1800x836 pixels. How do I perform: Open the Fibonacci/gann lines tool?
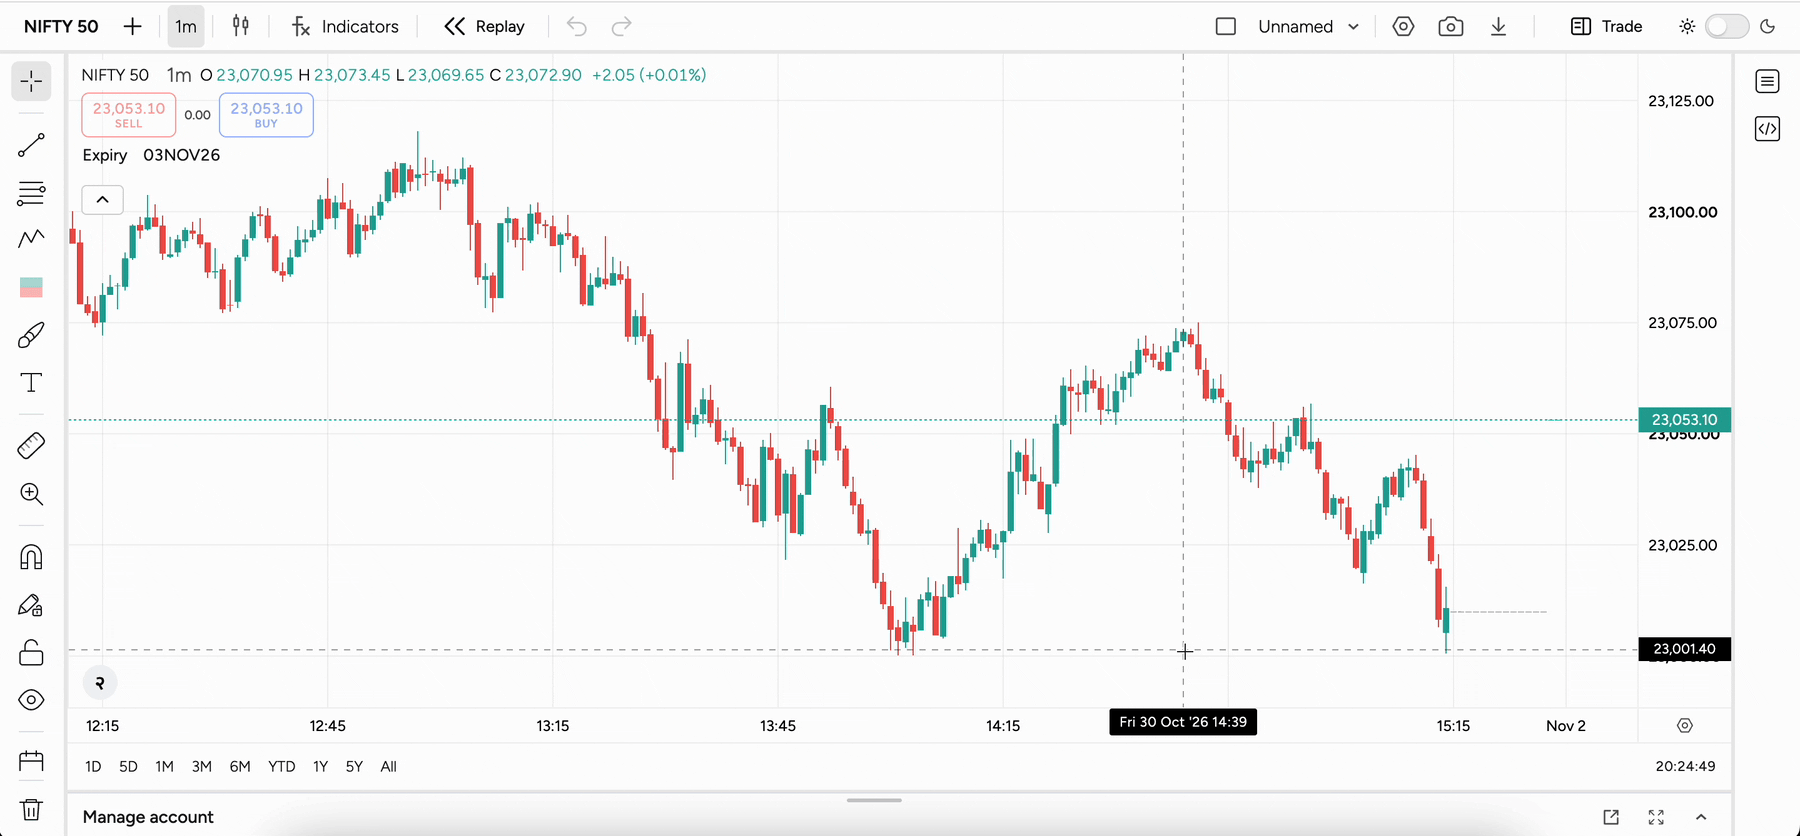31,192
